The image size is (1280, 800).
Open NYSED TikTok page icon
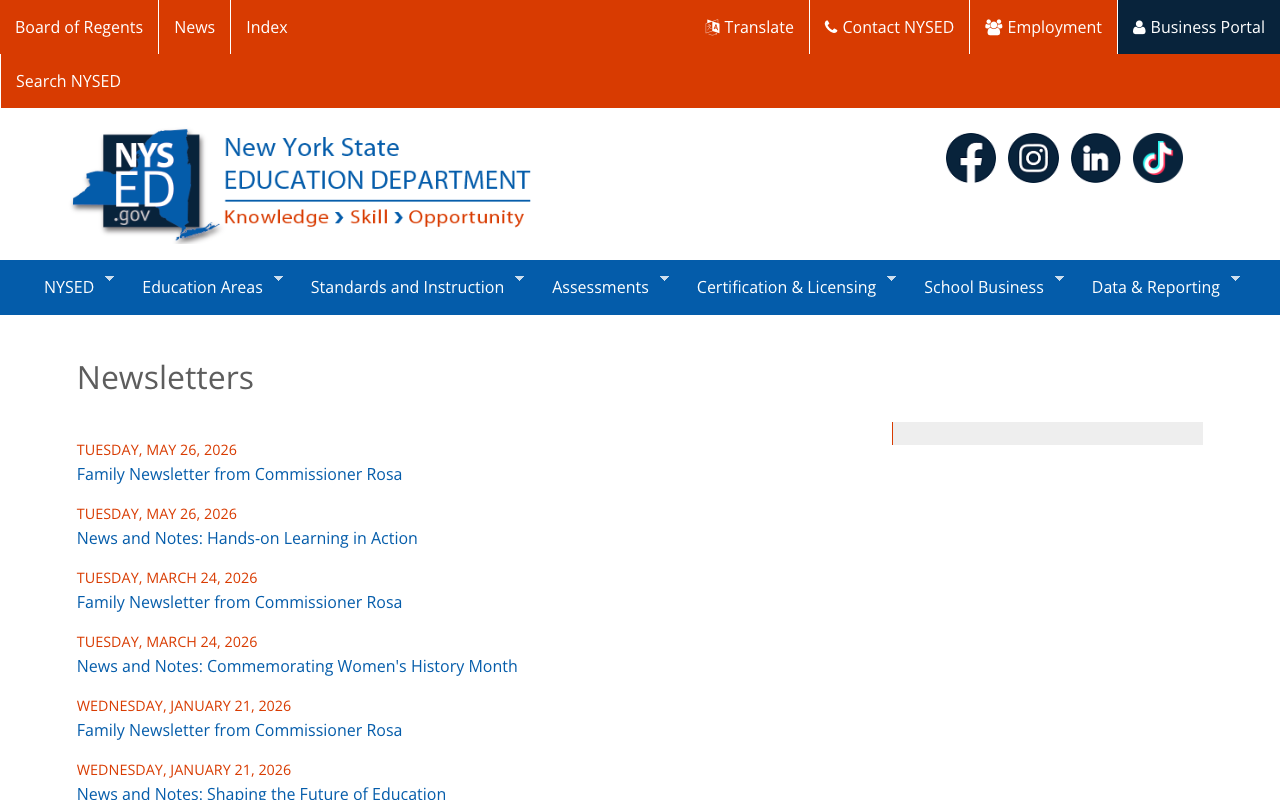1158,158
